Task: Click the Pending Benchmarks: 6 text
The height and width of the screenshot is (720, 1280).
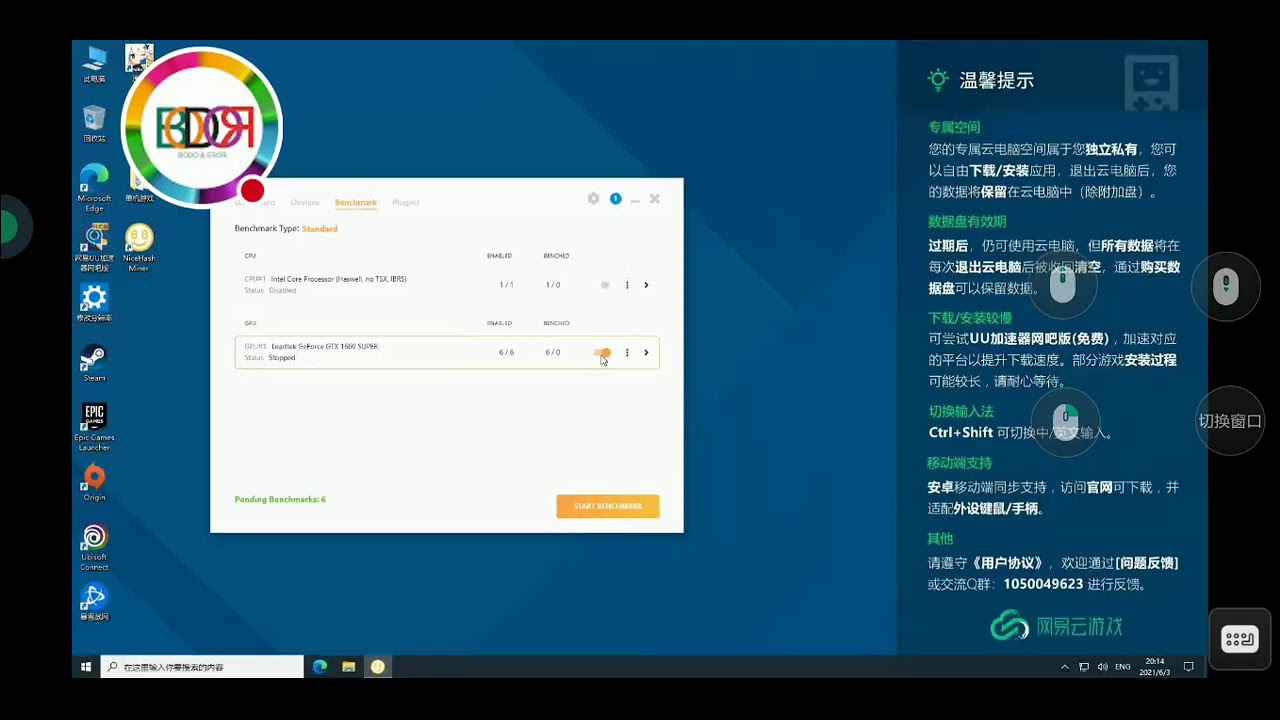Action: (x=280, y=499)
